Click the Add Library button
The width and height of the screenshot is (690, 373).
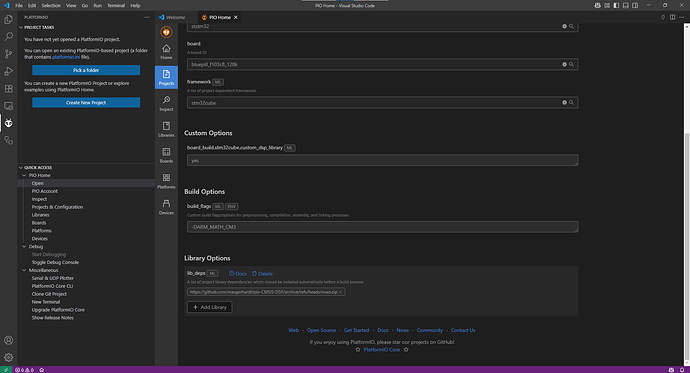(x=209, y=307)
